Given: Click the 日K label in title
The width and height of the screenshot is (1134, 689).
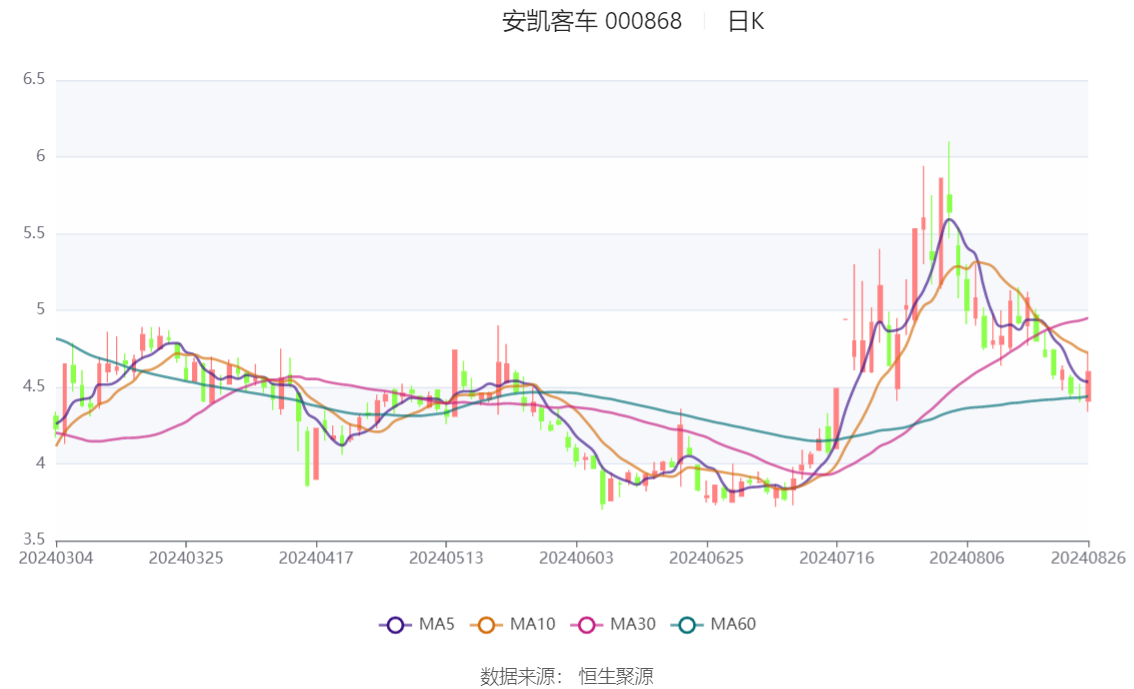Looking at the screenshot, I should pyautogui.click(x=746, y=22).
